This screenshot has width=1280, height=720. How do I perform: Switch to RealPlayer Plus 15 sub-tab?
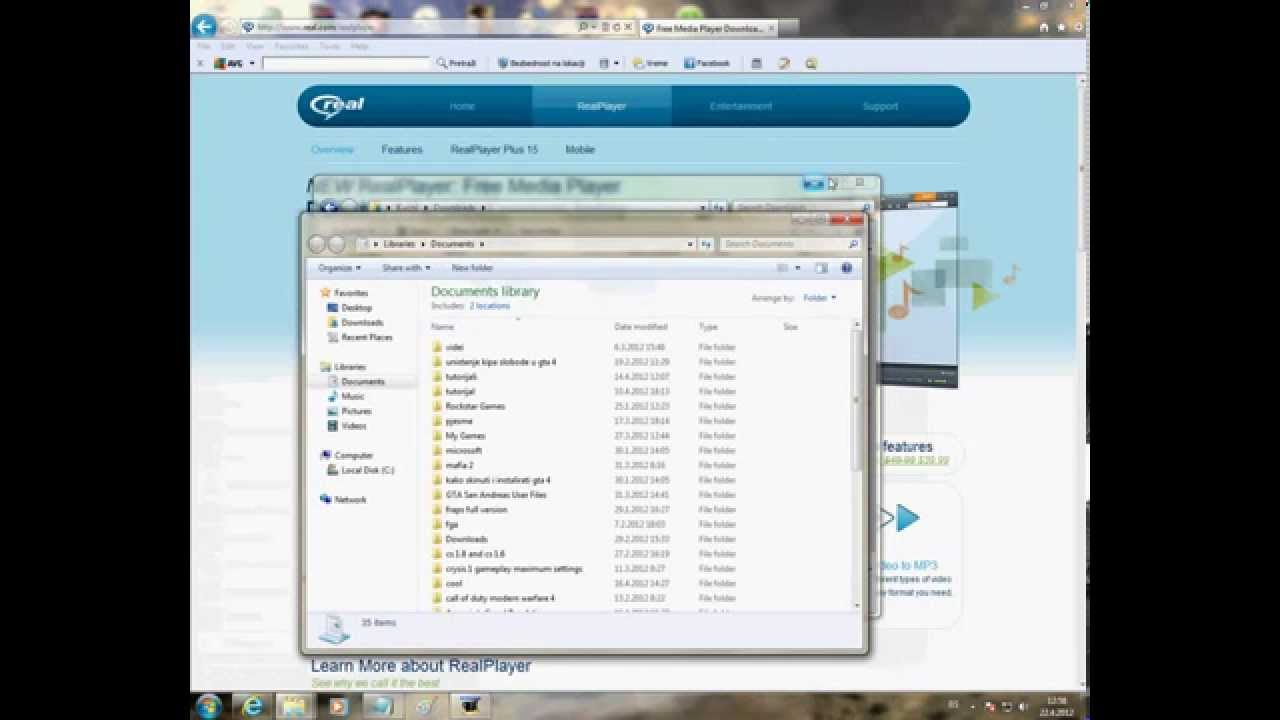[x=494, y=150]
